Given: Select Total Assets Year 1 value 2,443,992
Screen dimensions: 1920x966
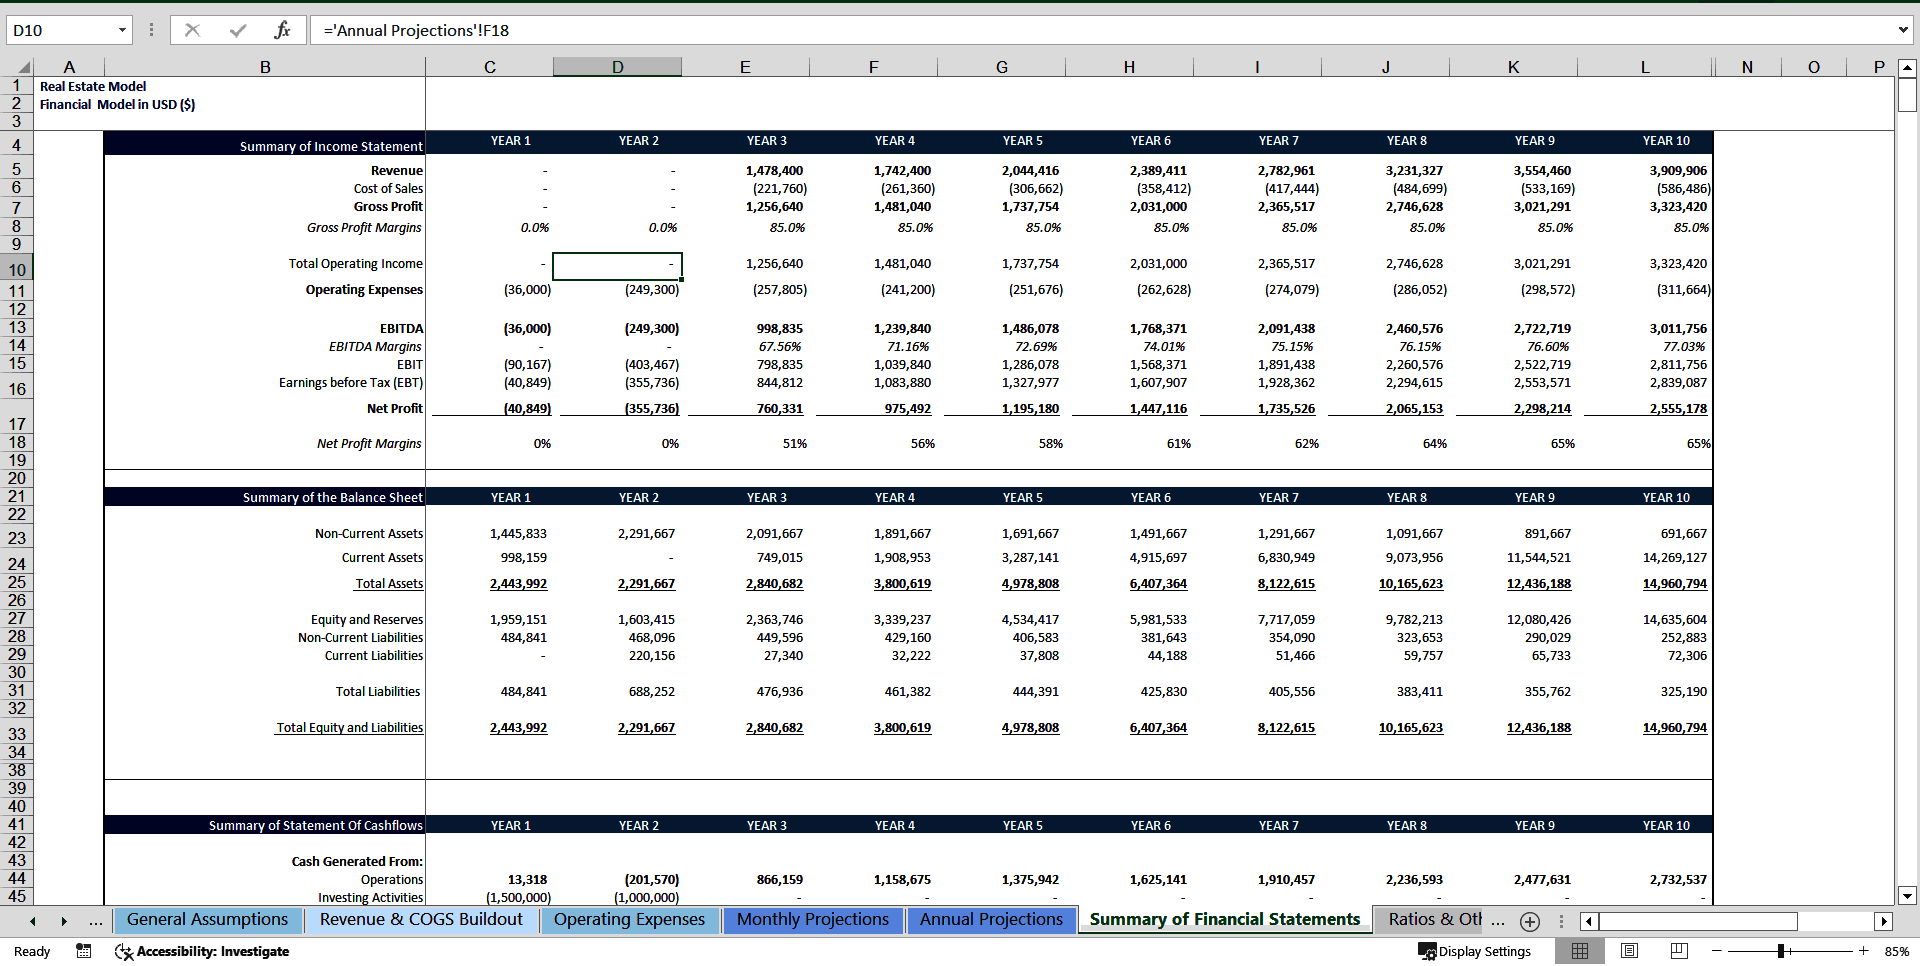Looking at the screenshot, I should pos(518,584).
